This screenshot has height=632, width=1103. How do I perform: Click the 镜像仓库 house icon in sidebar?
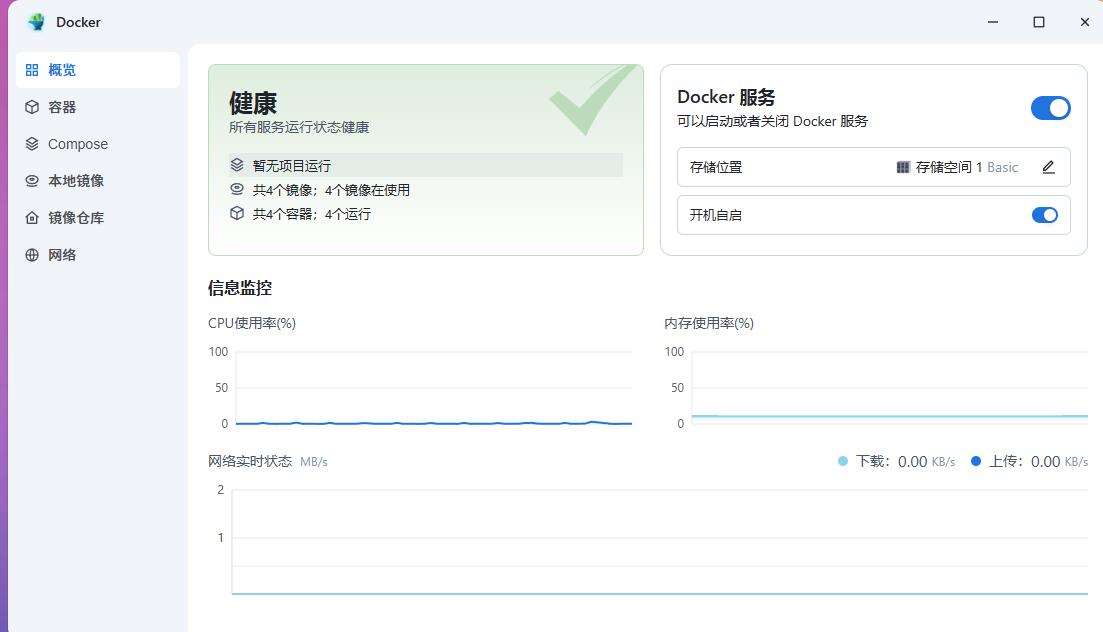click(32, 217)
